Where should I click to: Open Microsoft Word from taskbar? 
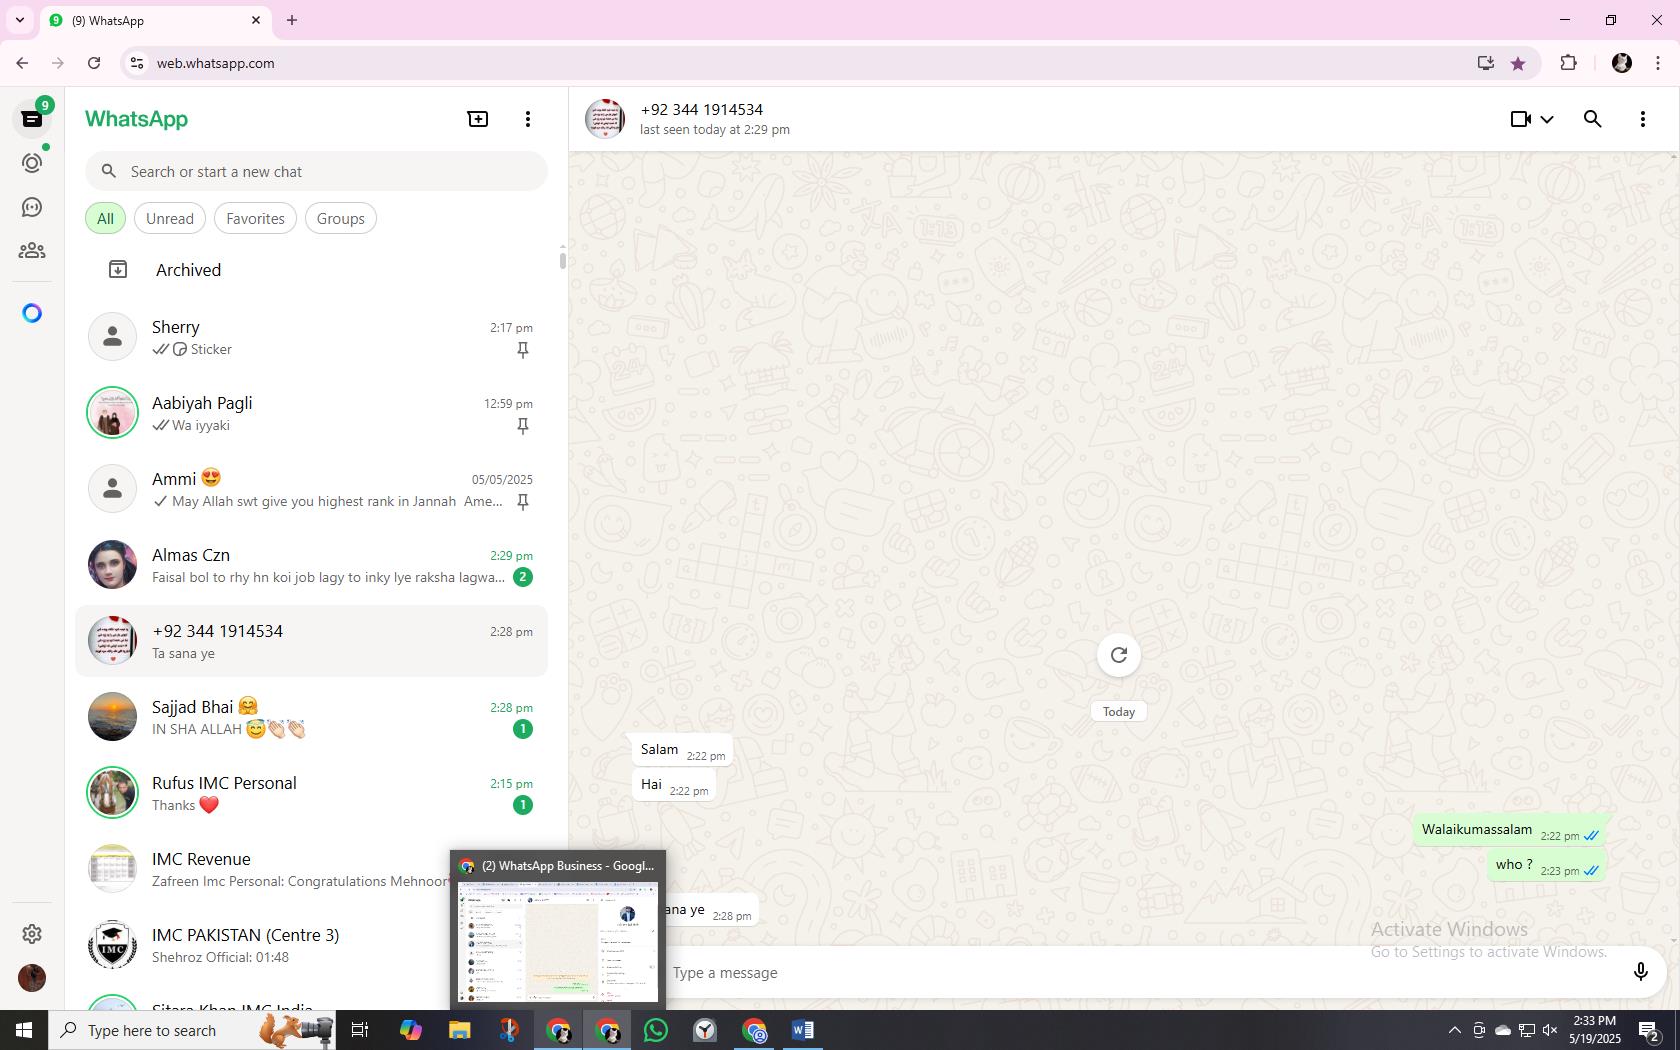[x=803, y=1030]
